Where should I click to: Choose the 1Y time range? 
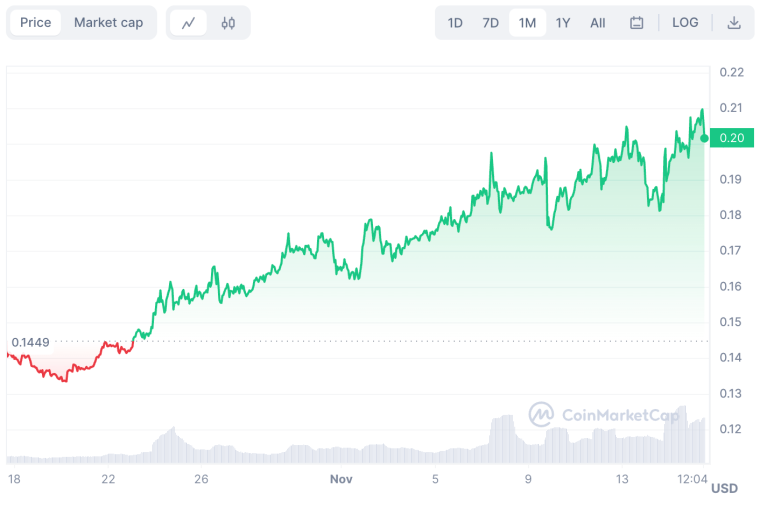pos(563,23)
